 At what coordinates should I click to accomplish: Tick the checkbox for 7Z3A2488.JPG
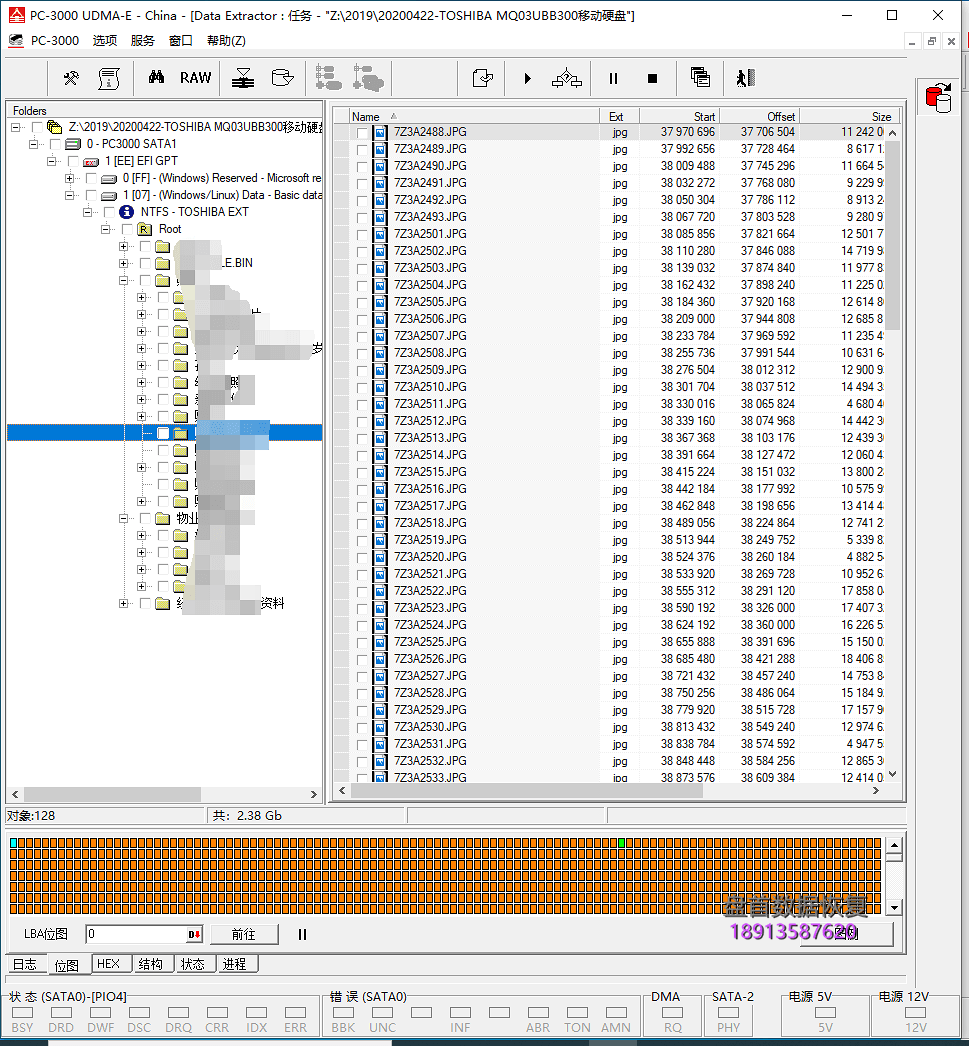point(361,133)
